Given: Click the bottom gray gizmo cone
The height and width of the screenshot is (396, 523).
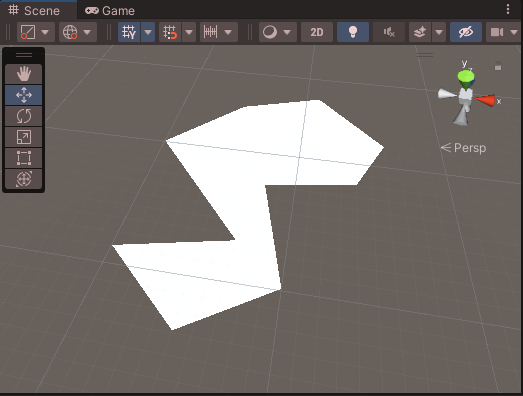Looking at the screenshot, I should coord(461,118).
